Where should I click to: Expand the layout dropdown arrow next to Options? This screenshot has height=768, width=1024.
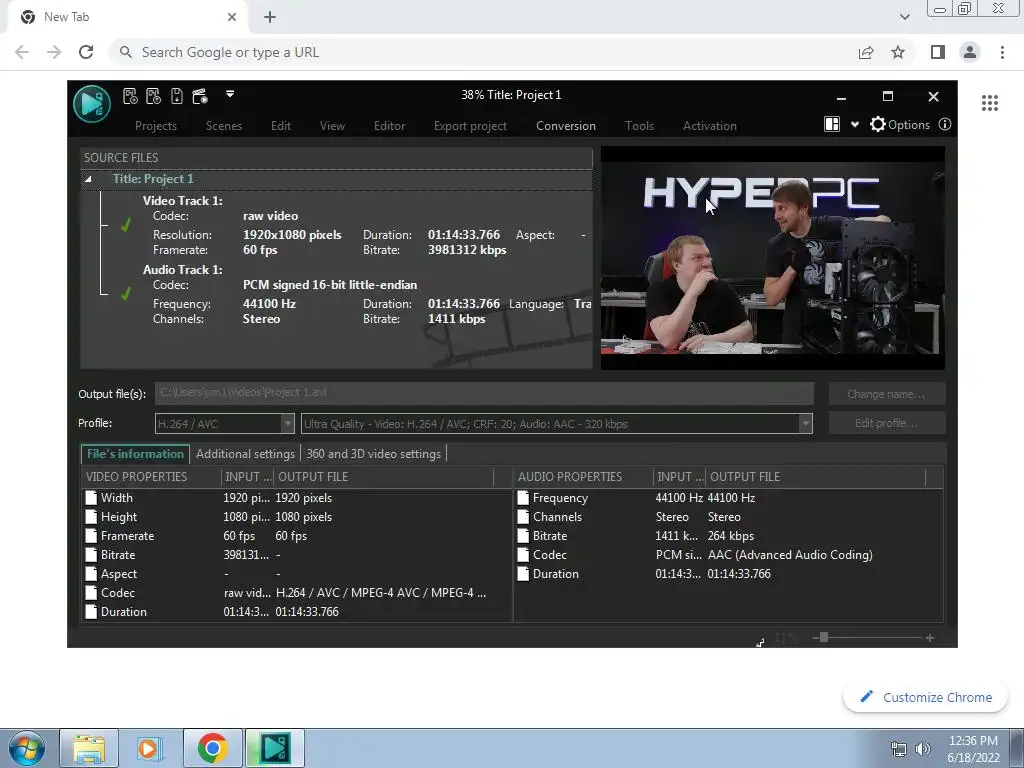[854, 125]
